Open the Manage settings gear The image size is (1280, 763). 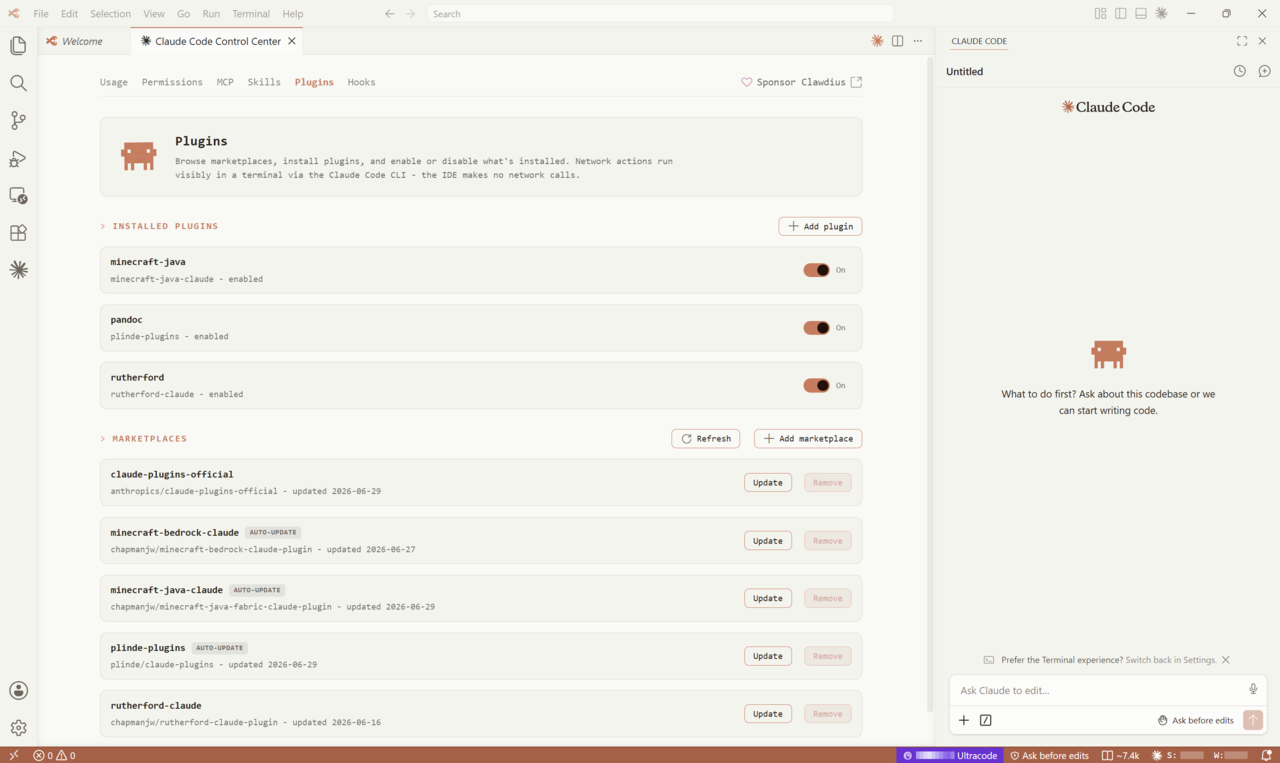click(x=18, y=728)
